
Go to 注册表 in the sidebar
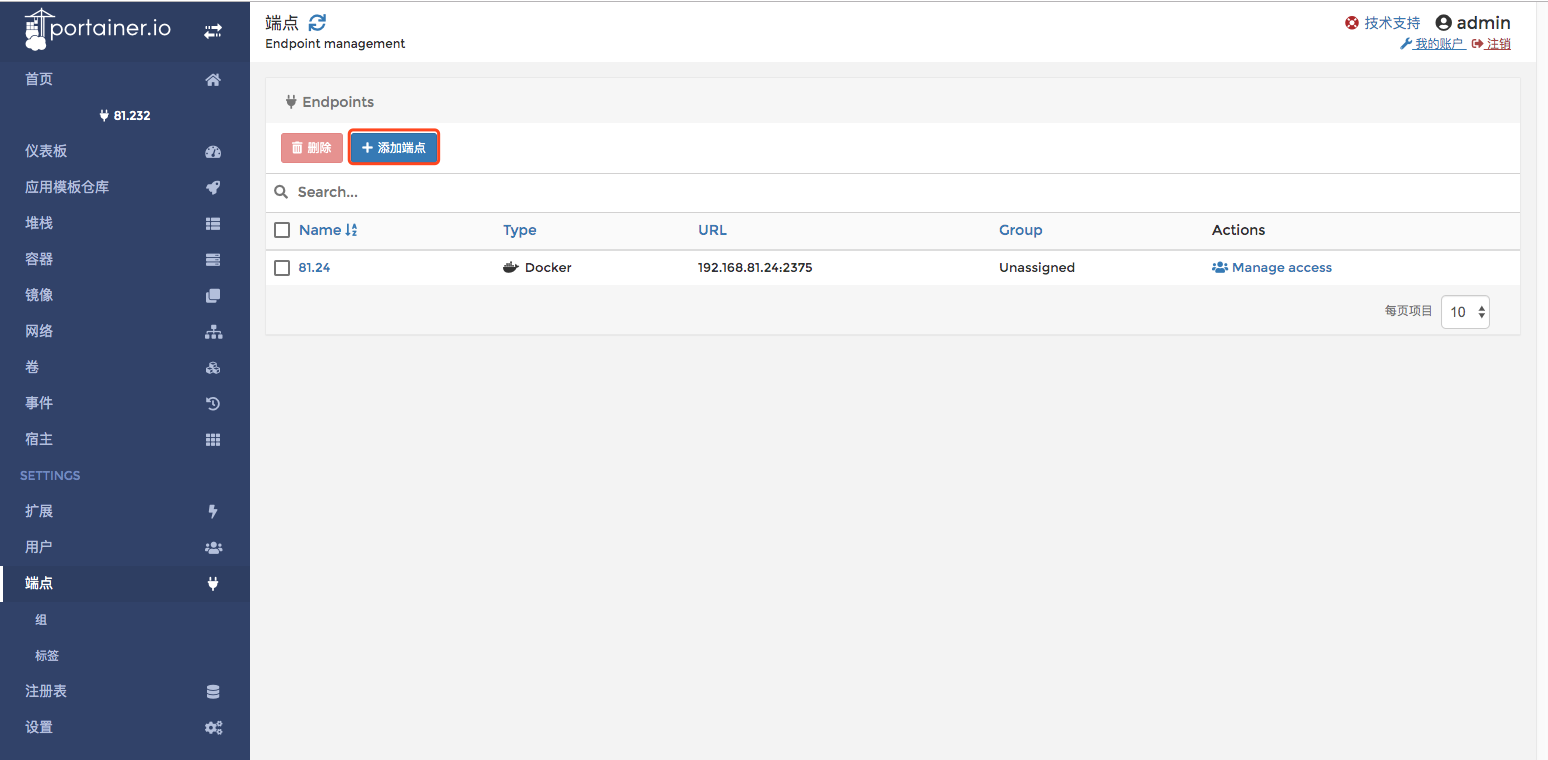(125, 692)
